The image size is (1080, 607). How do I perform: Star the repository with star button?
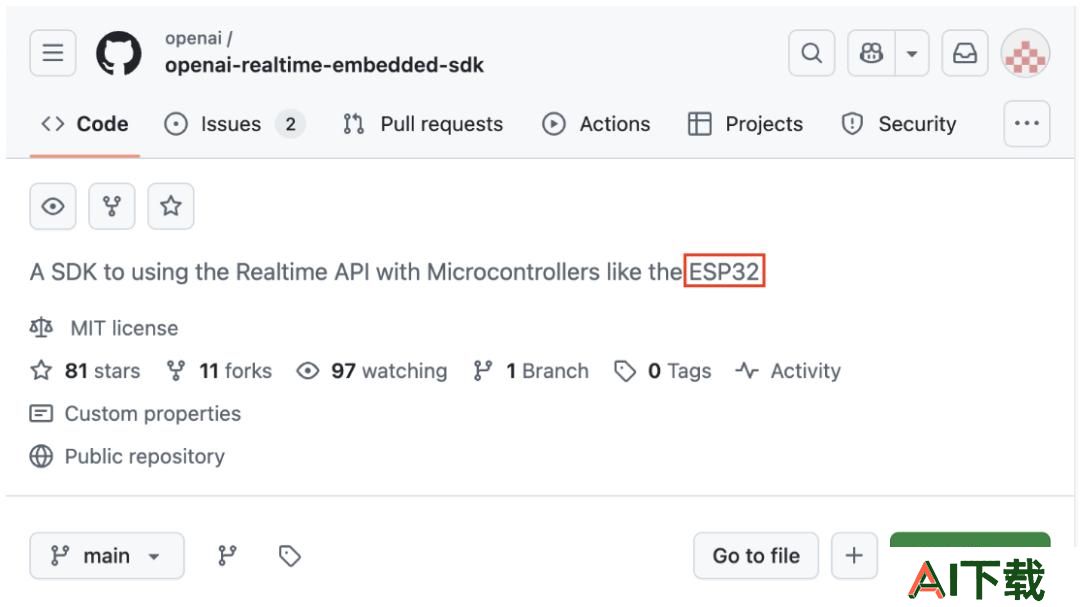[171, 206]
